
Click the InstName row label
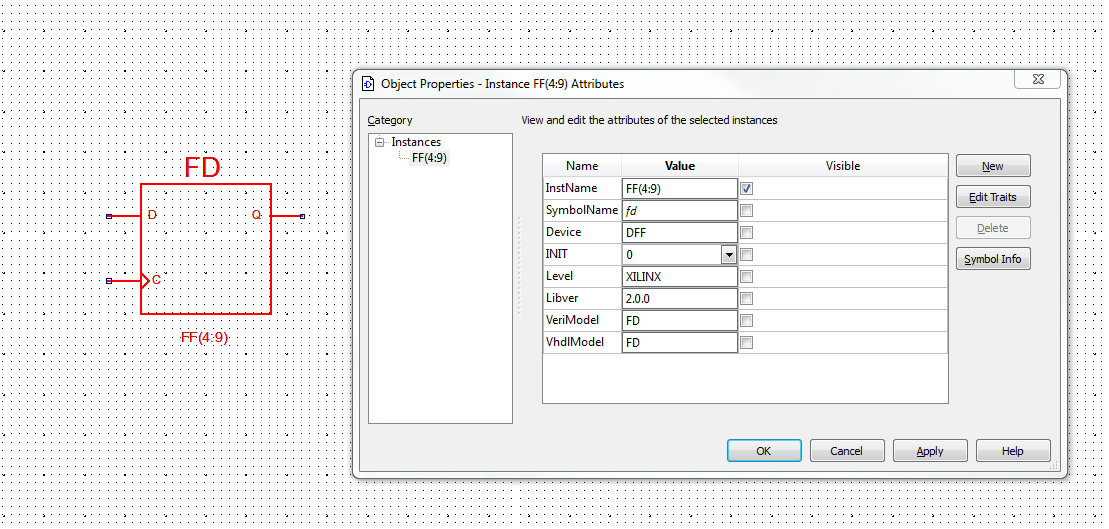pos(571,188)
